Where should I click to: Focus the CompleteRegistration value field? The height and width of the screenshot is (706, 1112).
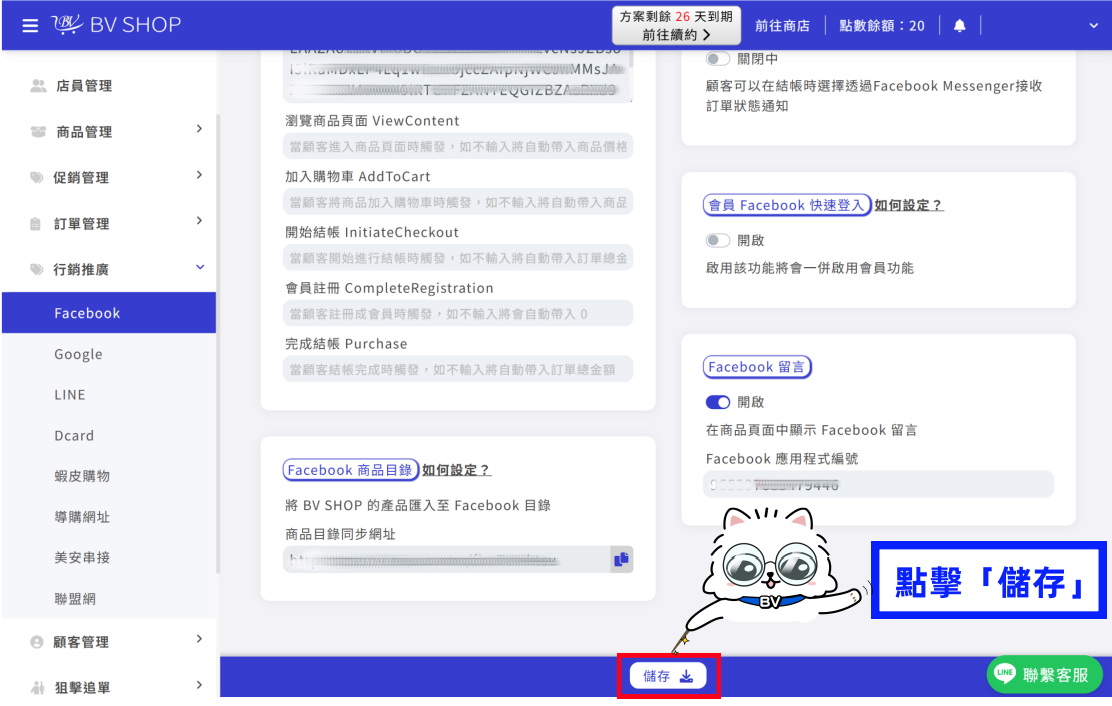[x=458, y=313]
